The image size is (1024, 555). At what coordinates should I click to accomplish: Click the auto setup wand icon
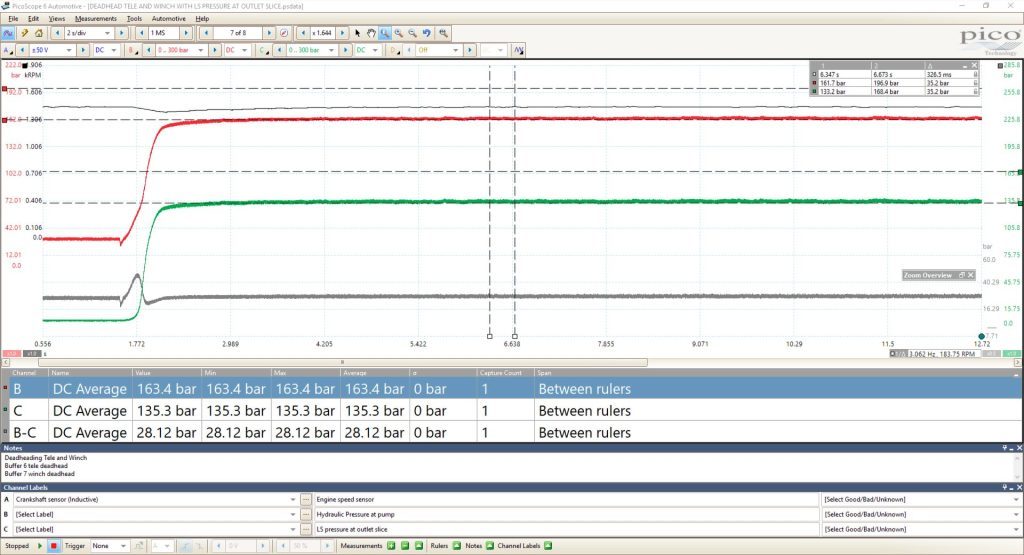[24, 33]
